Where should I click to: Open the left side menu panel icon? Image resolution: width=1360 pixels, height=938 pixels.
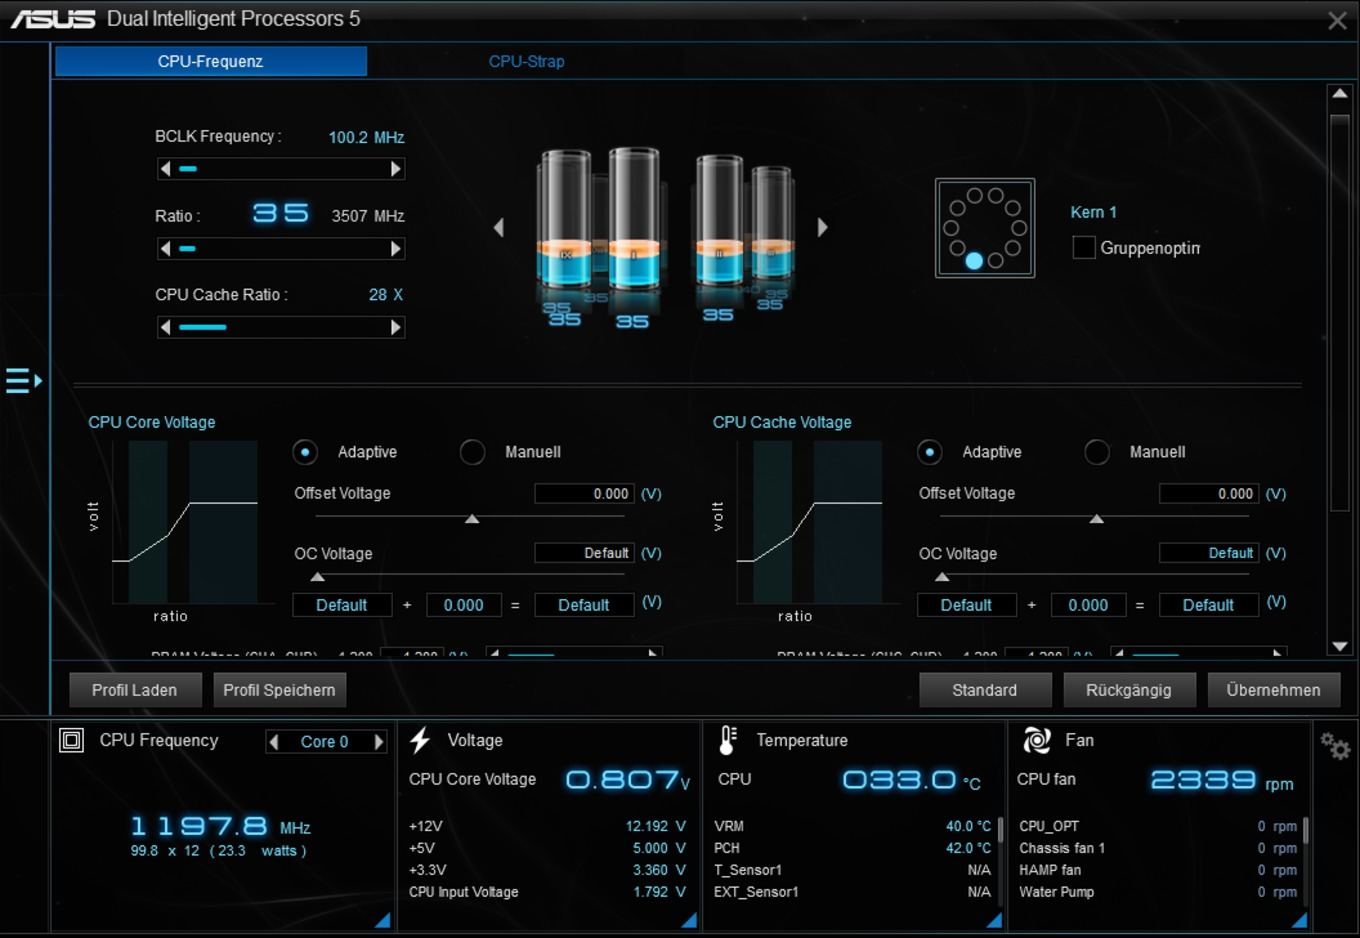[x=23, y=381]
